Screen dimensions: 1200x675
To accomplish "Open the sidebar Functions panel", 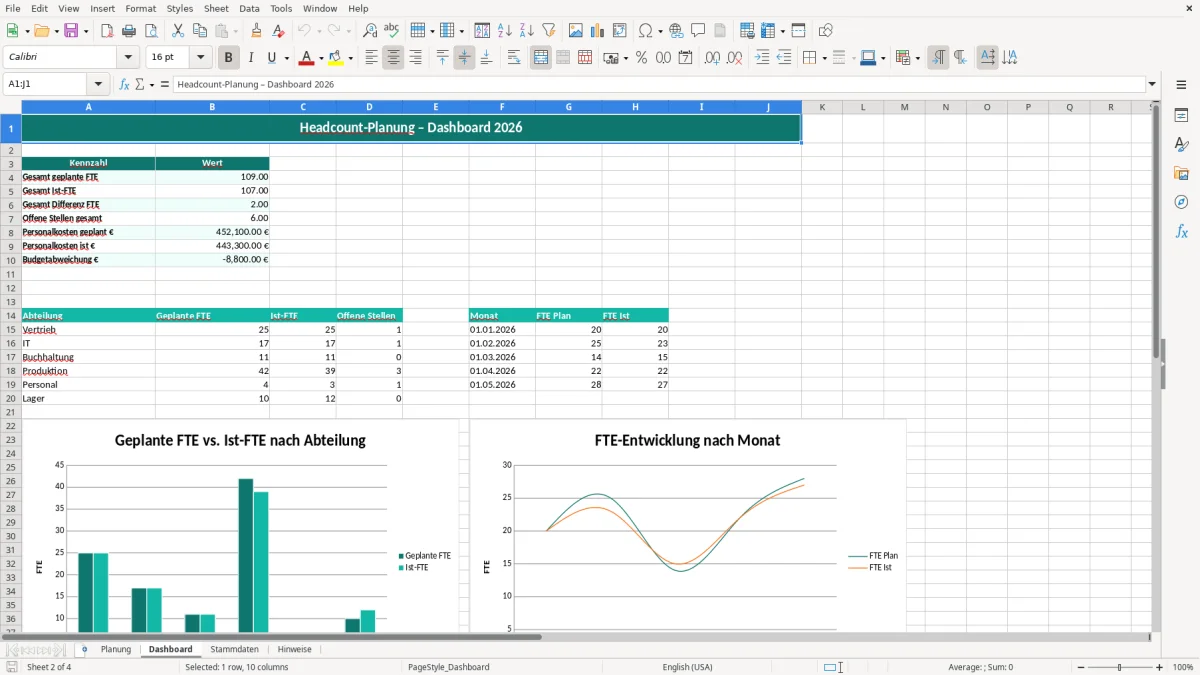I will pyautogui.click(x=1181, y=232).
